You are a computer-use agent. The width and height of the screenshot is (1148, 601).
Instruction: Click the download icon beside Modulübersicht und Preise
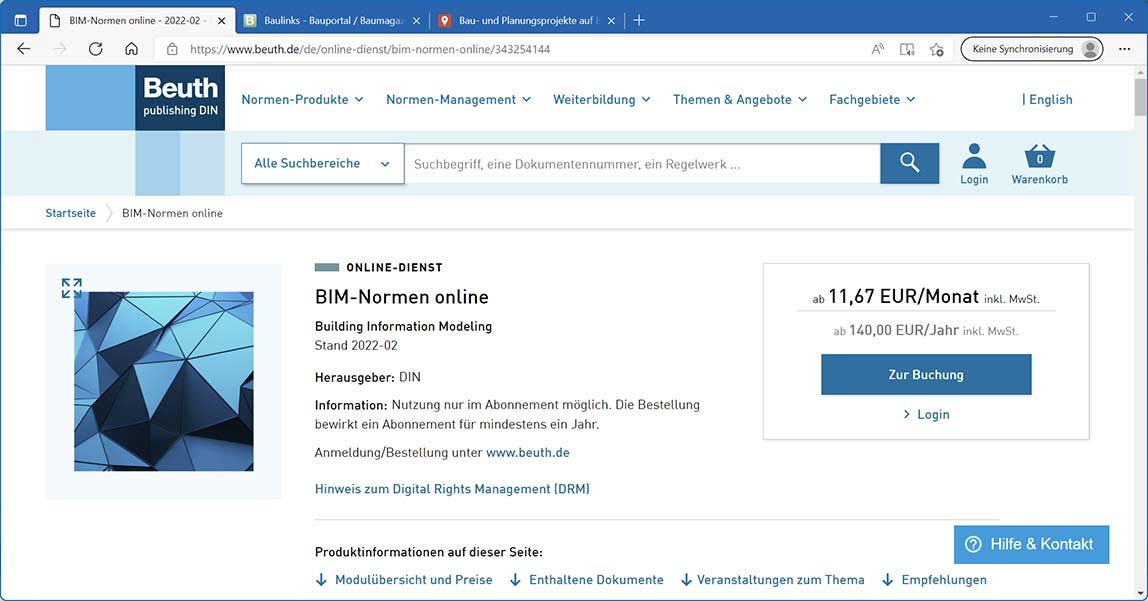[x=321, y=579]
